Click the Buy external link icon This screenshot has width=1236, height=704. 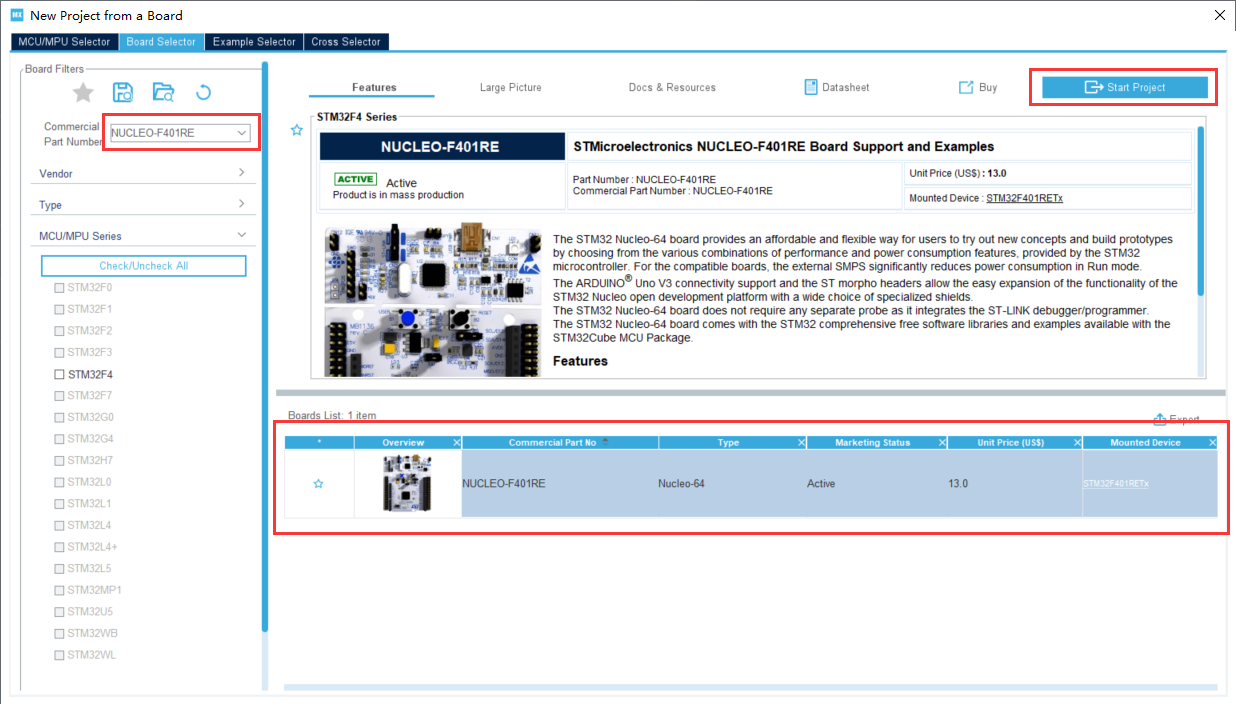pyautogui.click(x=966, y=87)
